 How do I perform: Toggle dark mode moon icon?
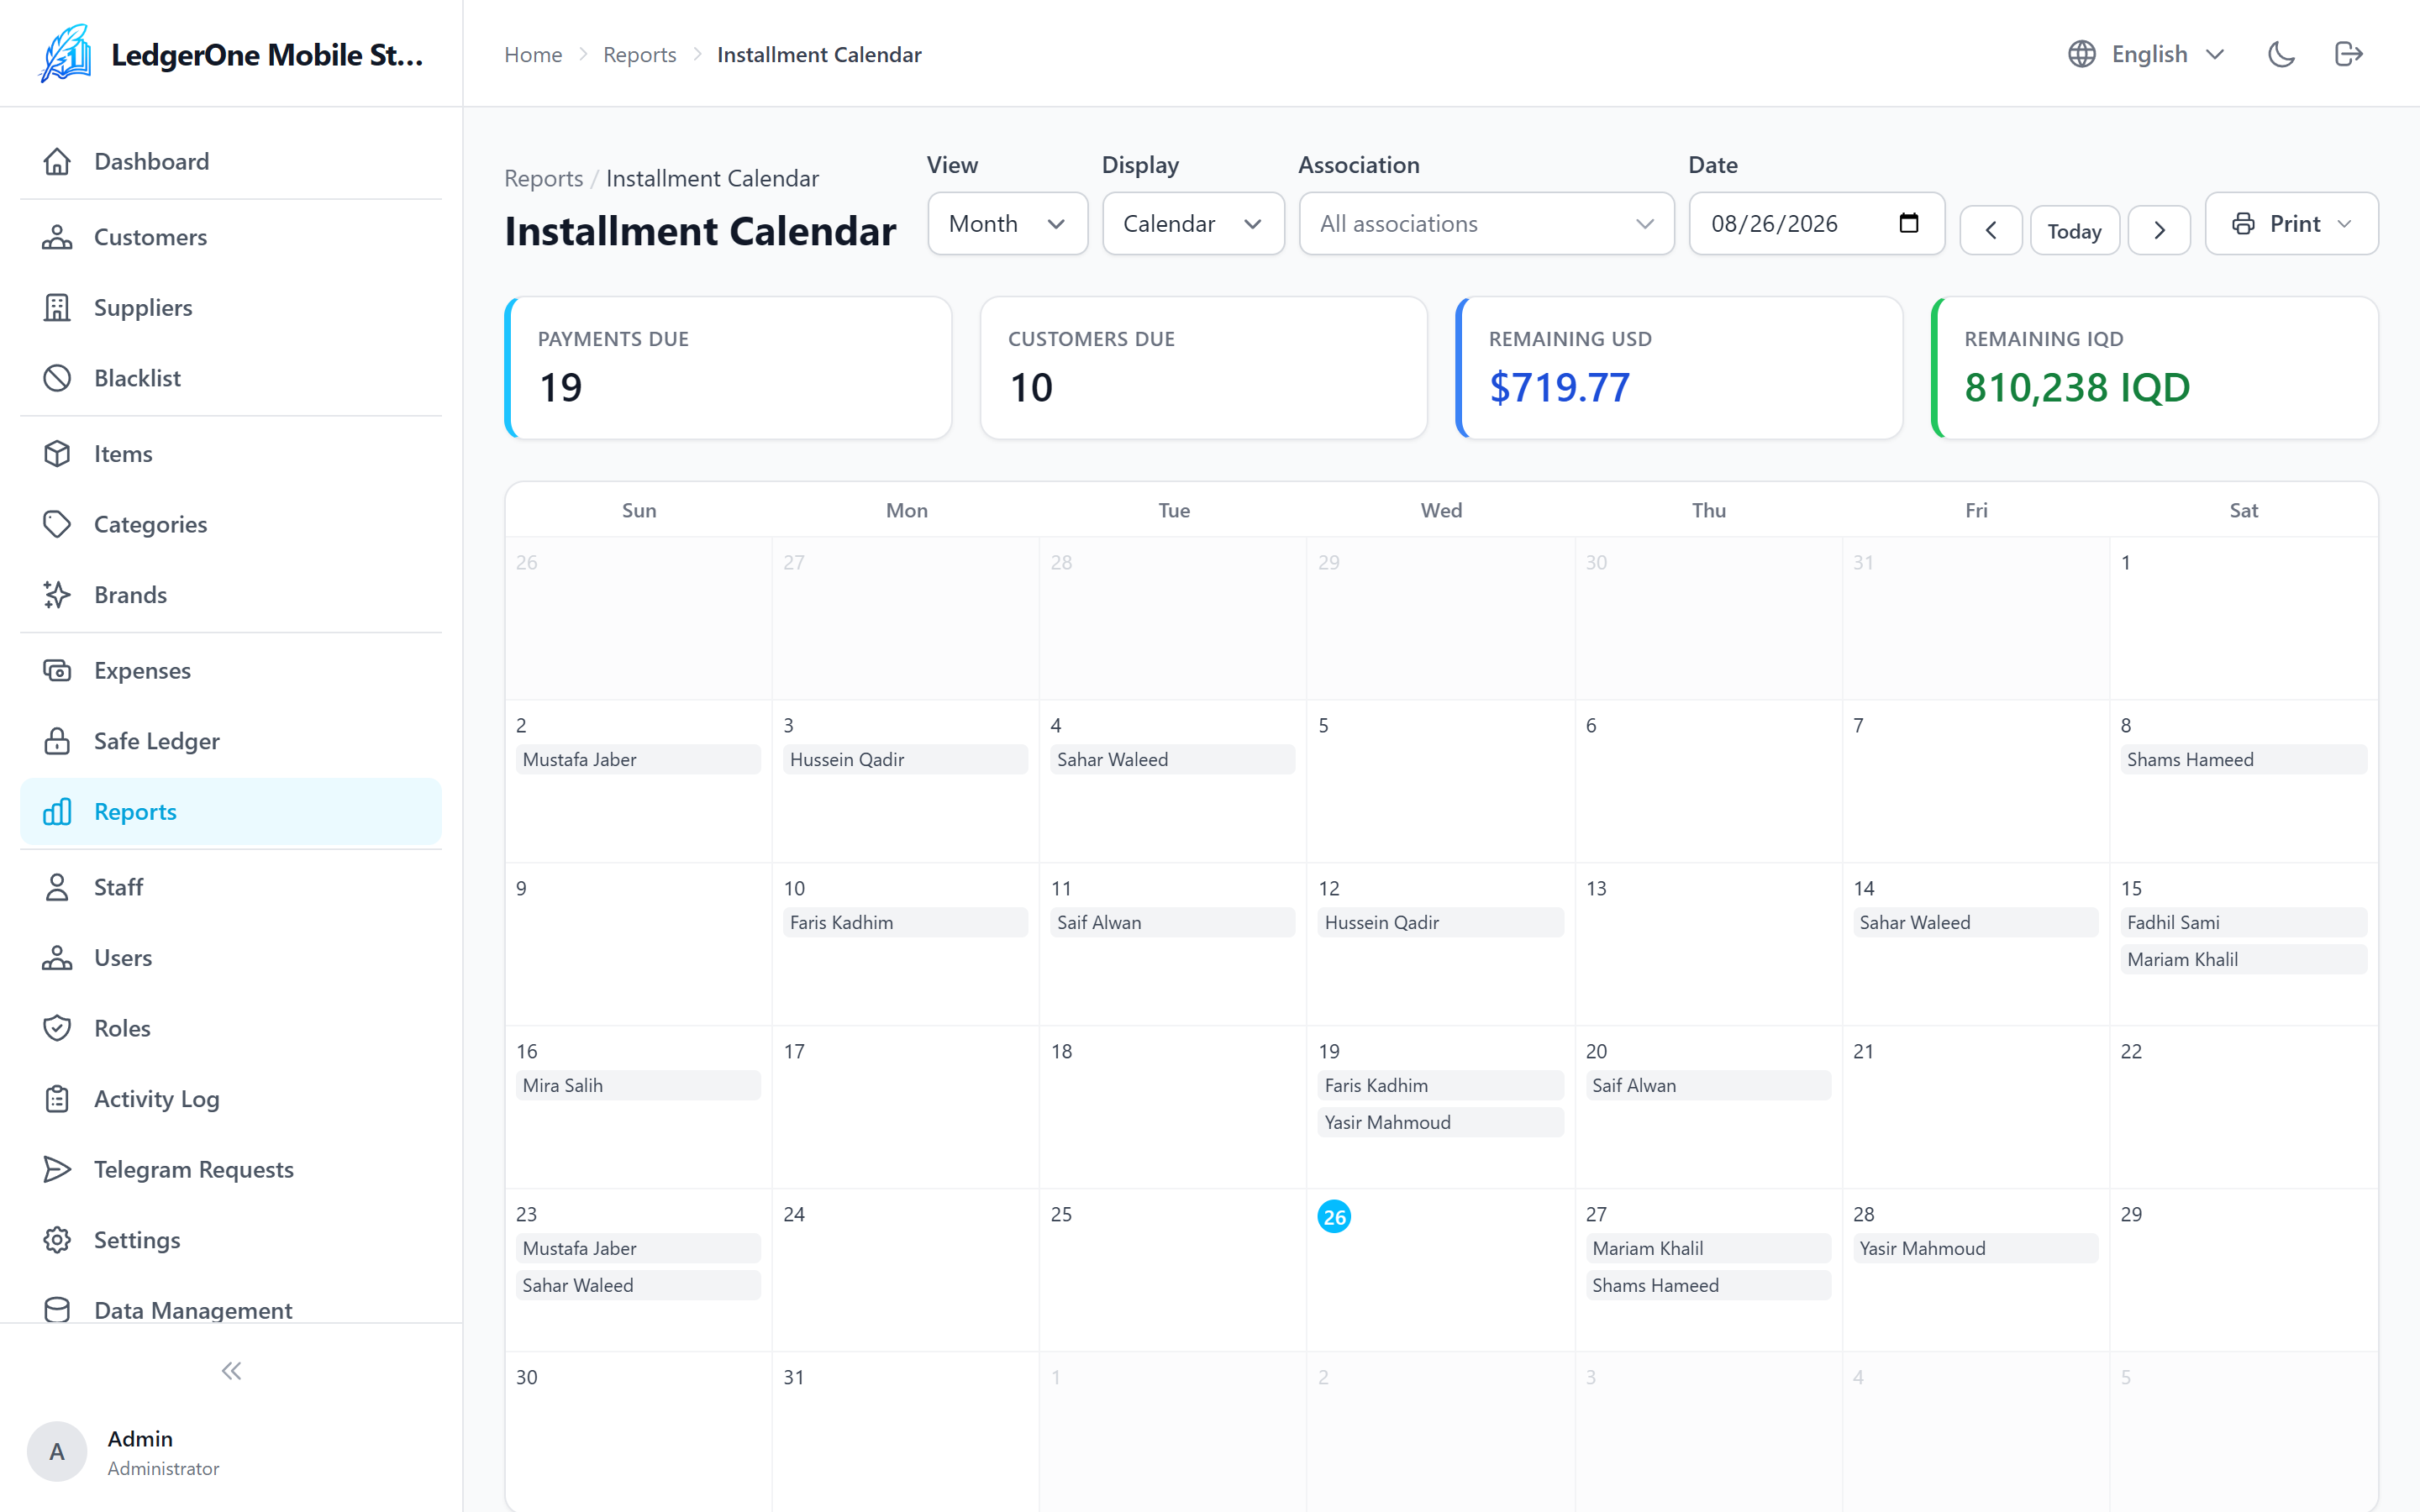pos(2281,54)
